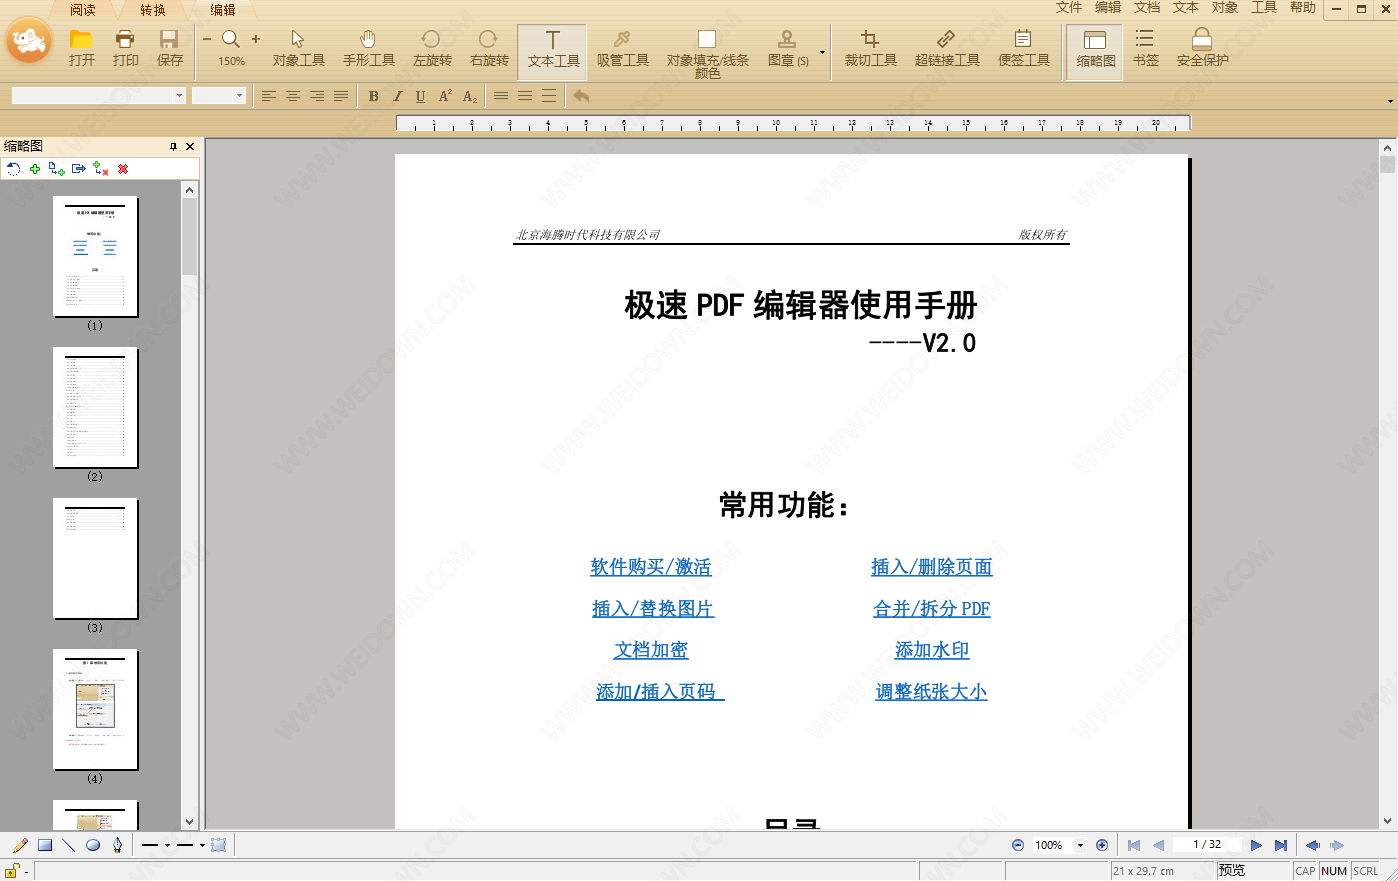The image size is (1398, 881).
Task: Open the 帮助 menu
Action: click(x=1303, y=7)
